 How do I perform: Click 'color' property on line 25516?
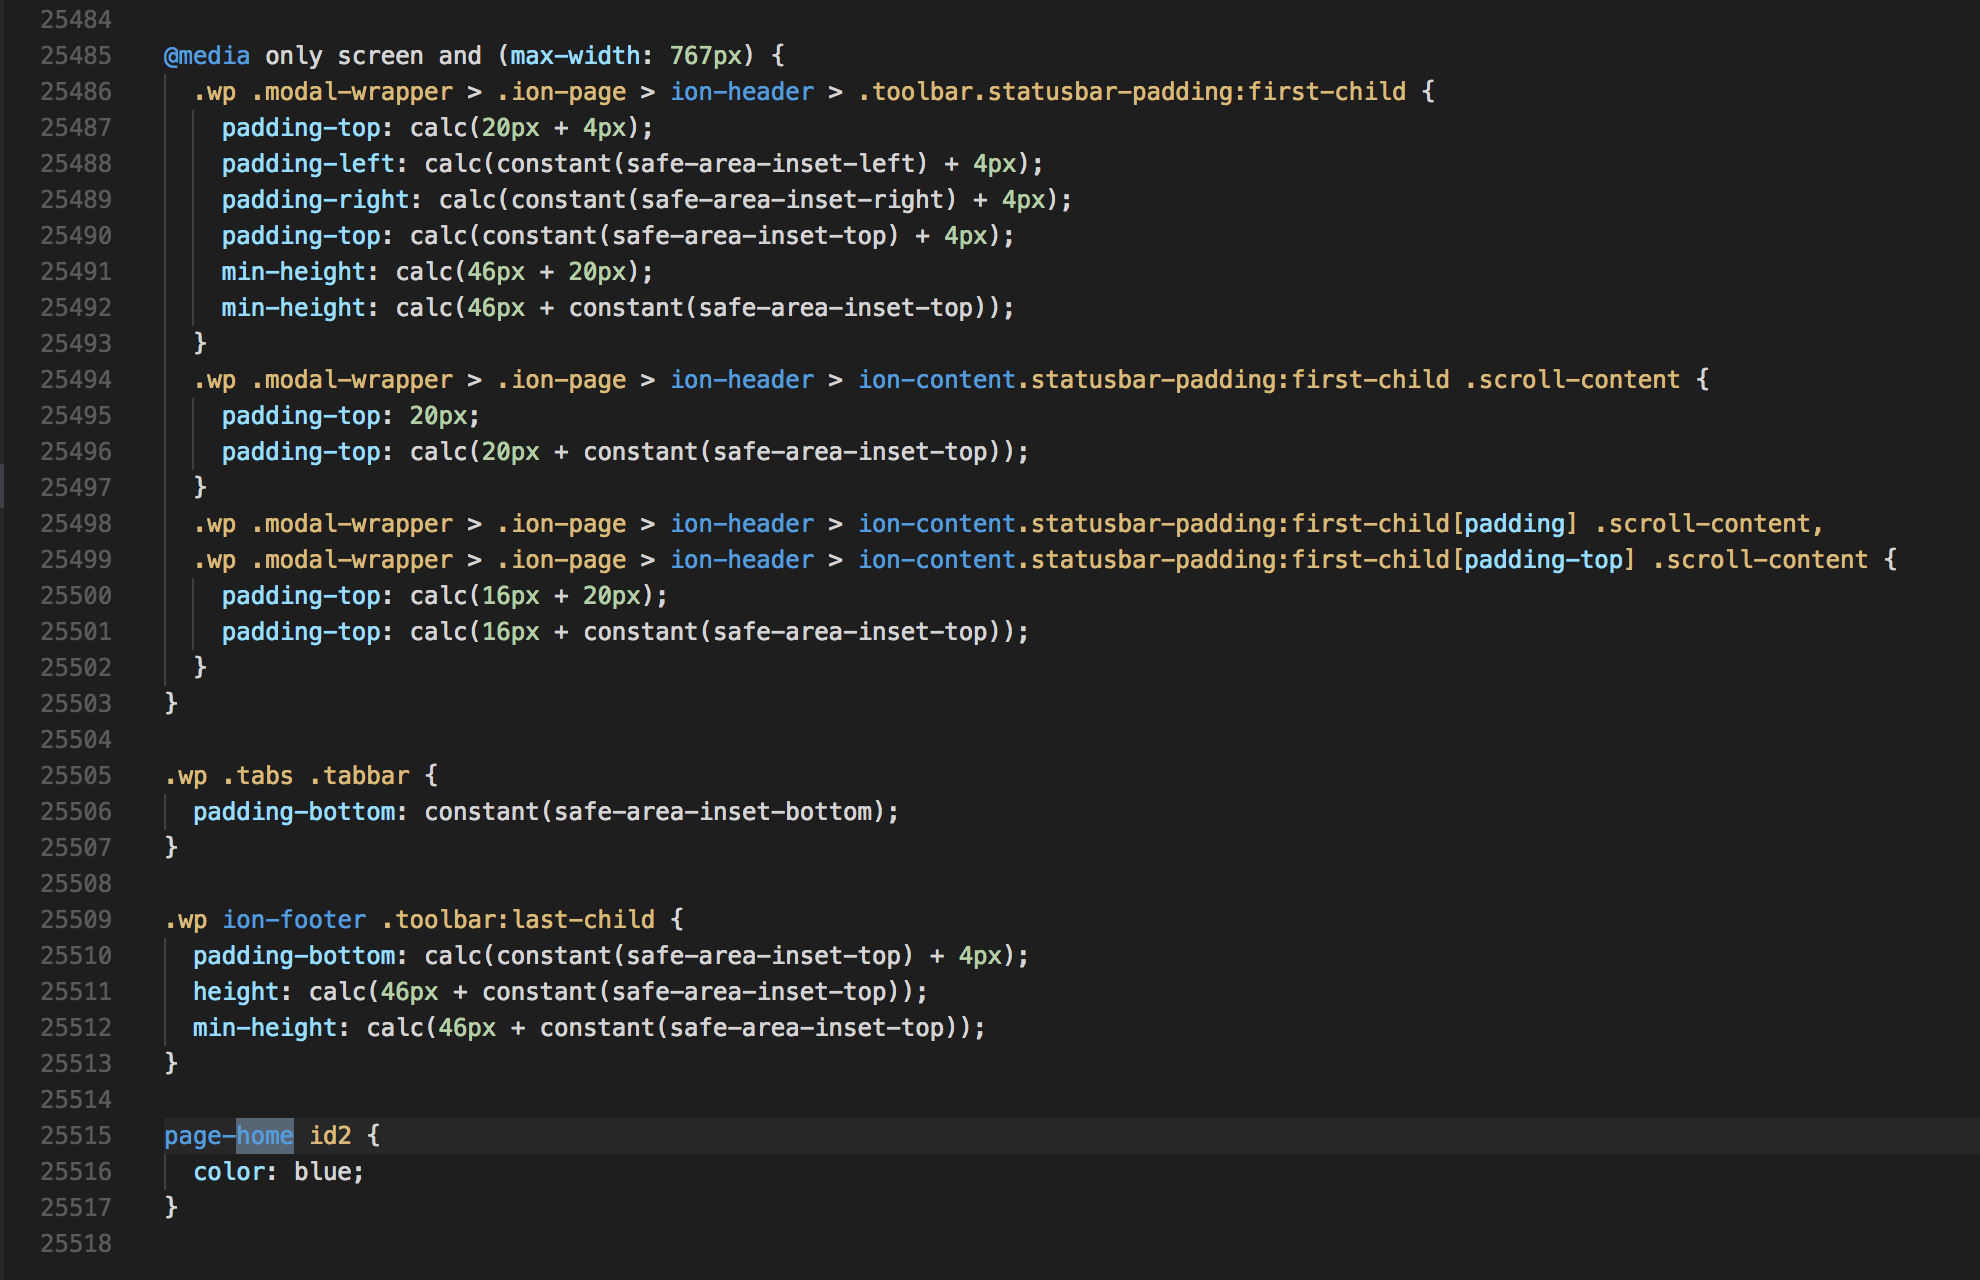(x=229, y=1172)
